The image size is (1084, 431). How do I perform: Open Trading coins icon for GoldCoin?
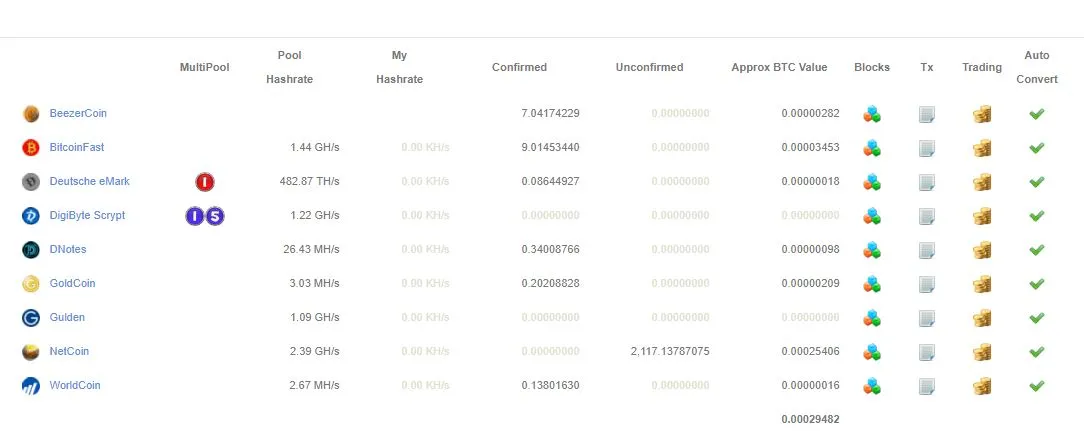click(x=982, y=284)
